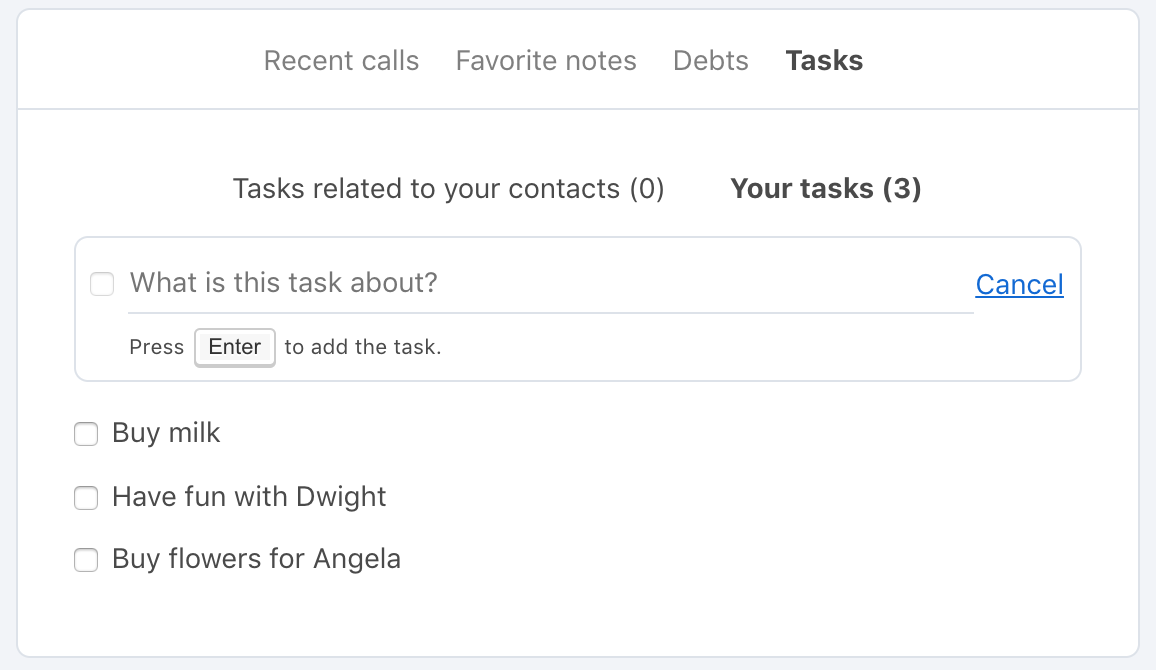Click the Cancel link
The height and width of the screenshot is (670, 1156).
tap(1020, 285)
